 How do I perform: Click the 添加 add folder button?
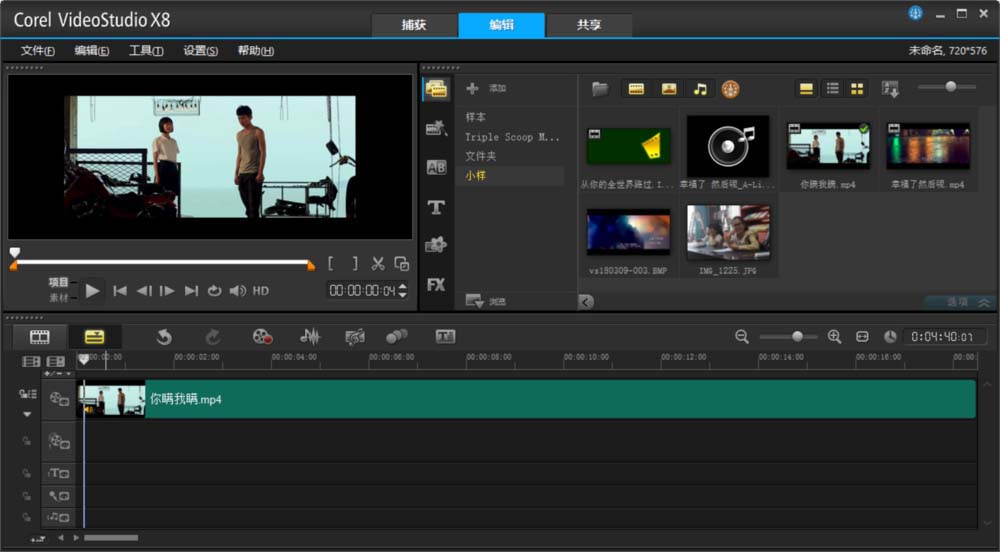486,89
